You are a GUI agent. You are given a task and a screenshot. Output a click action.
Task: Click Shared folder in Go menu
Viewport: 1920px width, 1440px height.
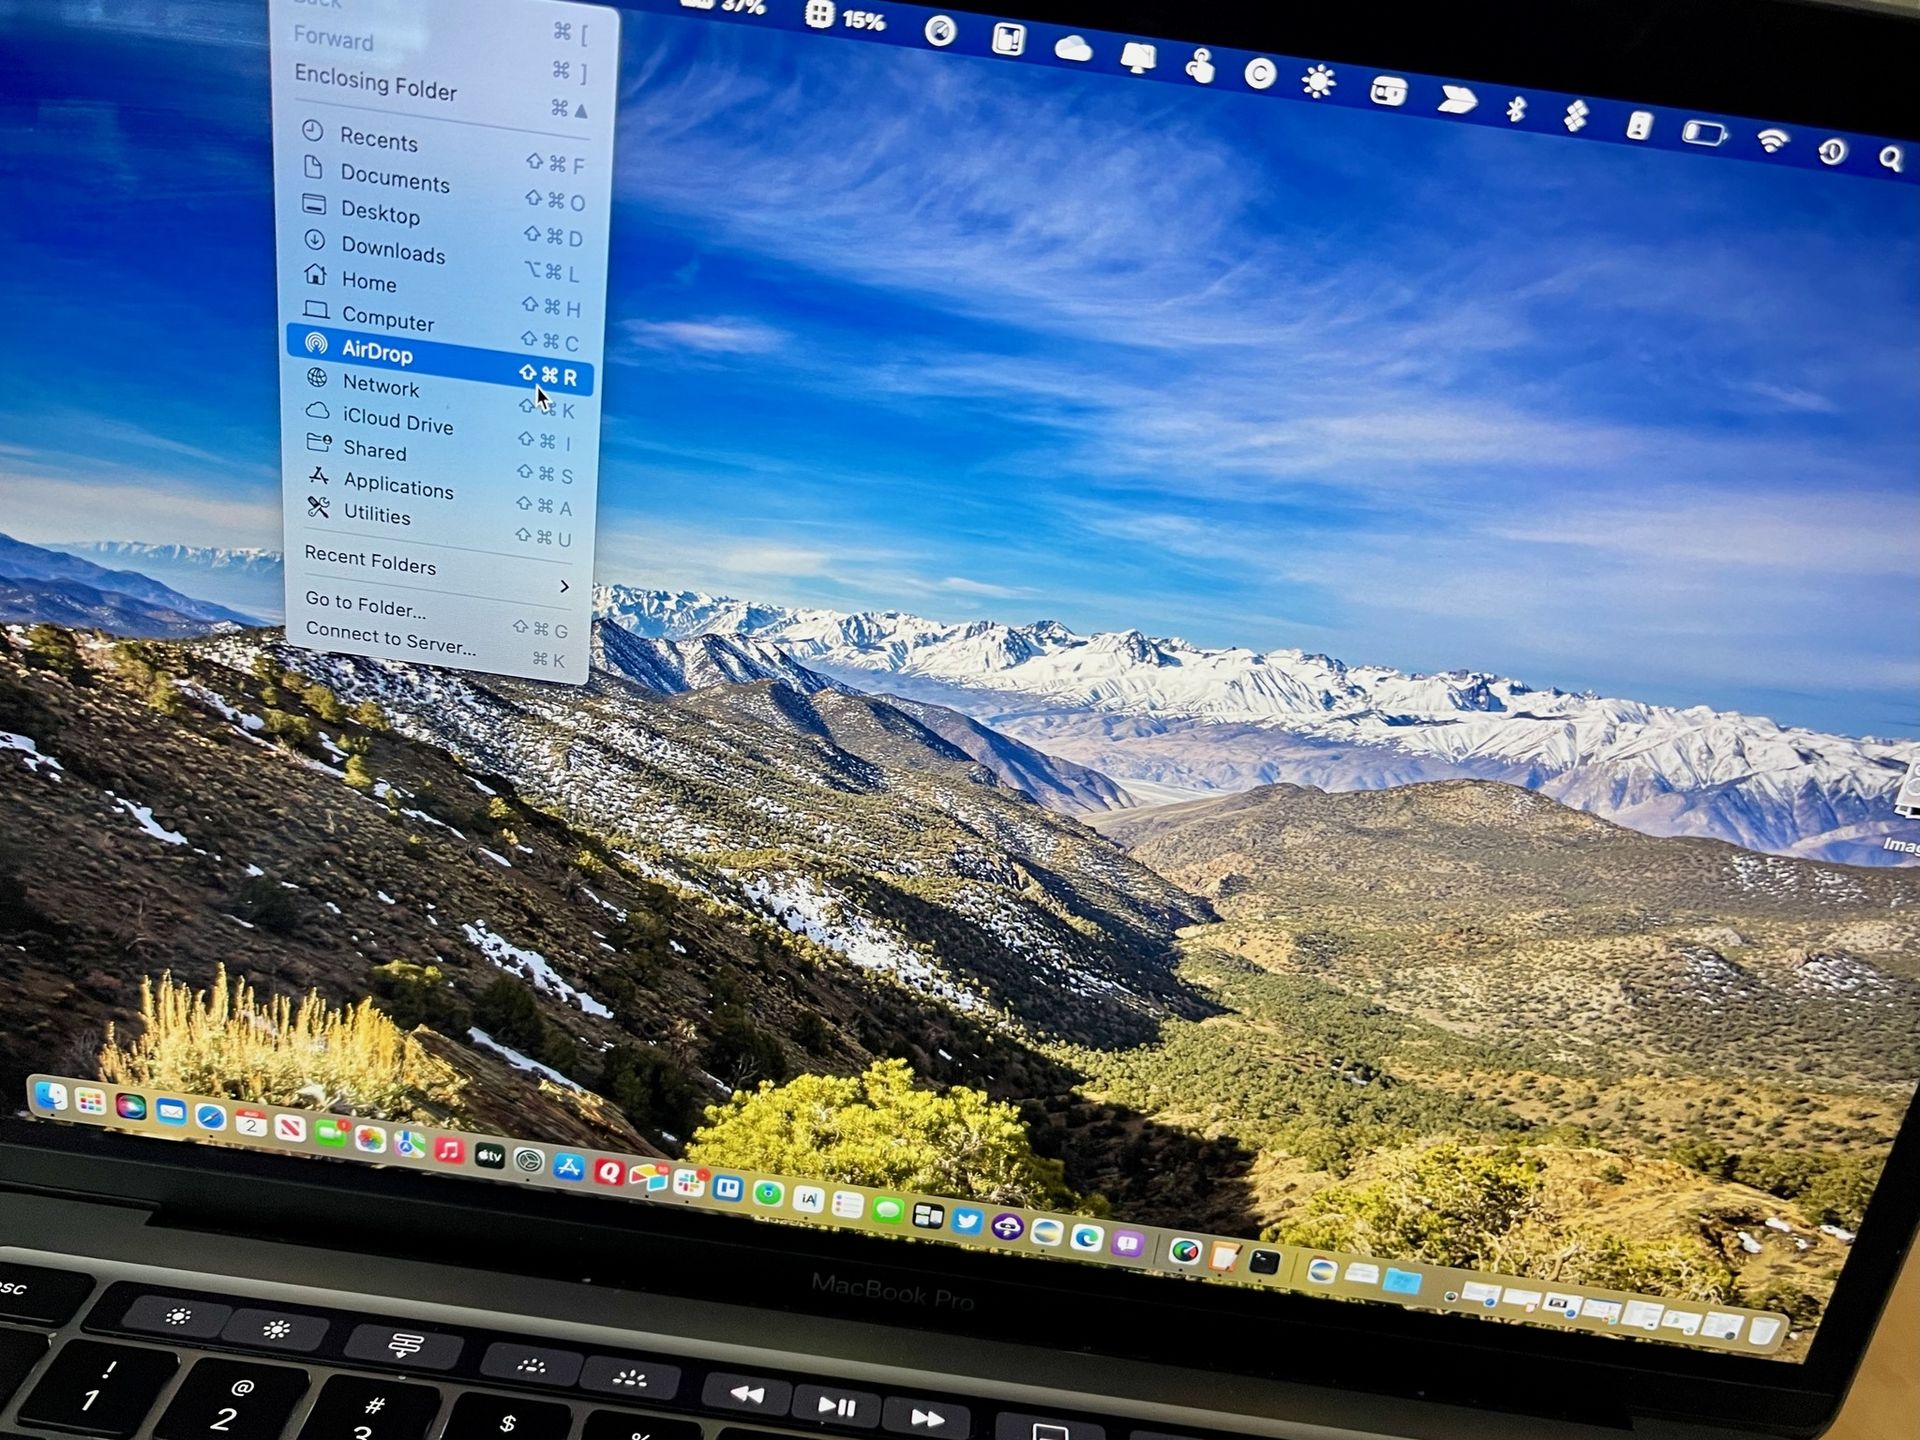(373, 452)
